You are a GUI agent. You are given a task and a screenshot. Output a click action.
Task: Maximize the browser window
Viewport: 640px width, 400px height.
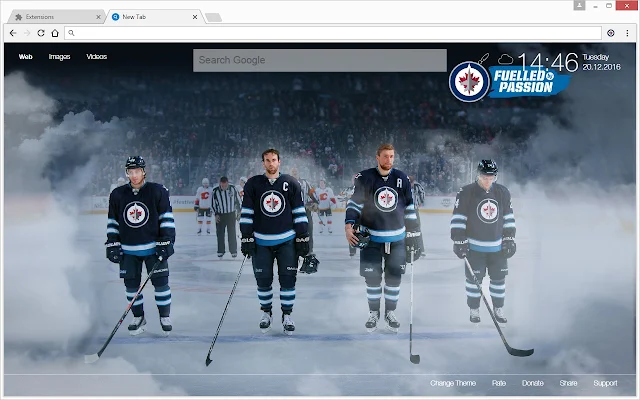tap(609, 6)
